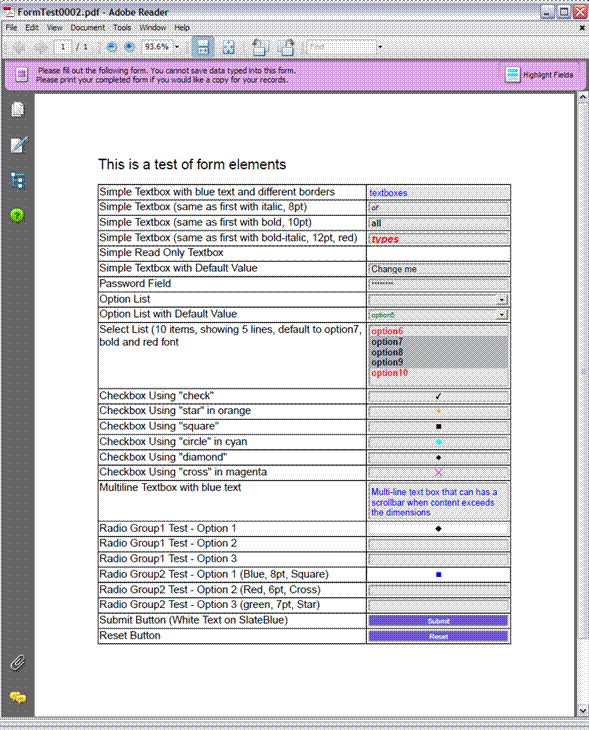
Task: Expand the empty Option List dropdown
Action: [502, 300]
